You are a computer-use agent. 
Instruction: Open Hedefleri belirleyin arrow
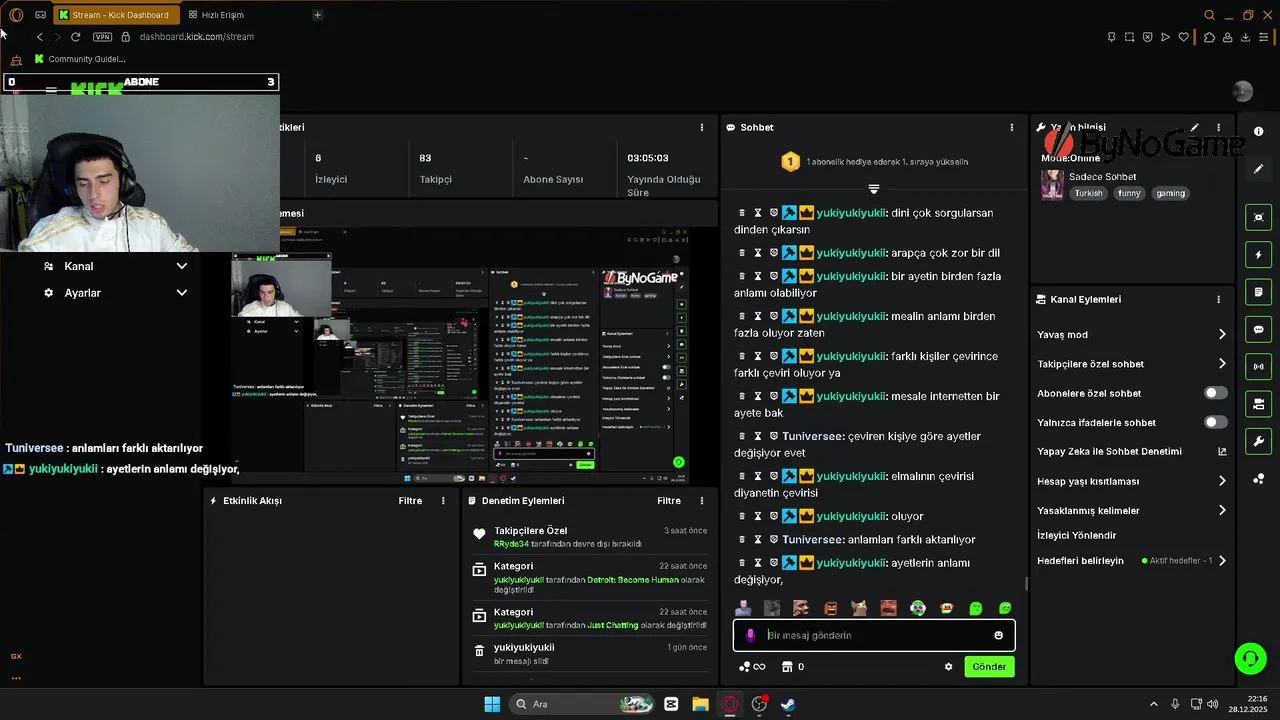coord(1222,561)
